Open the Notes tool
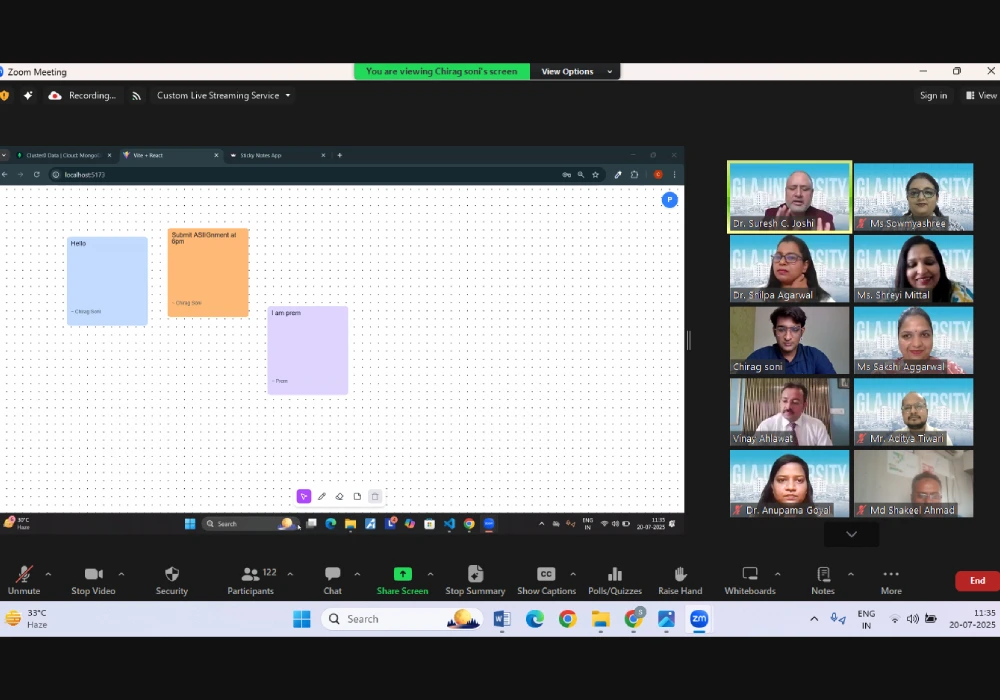 pos(823,574)
